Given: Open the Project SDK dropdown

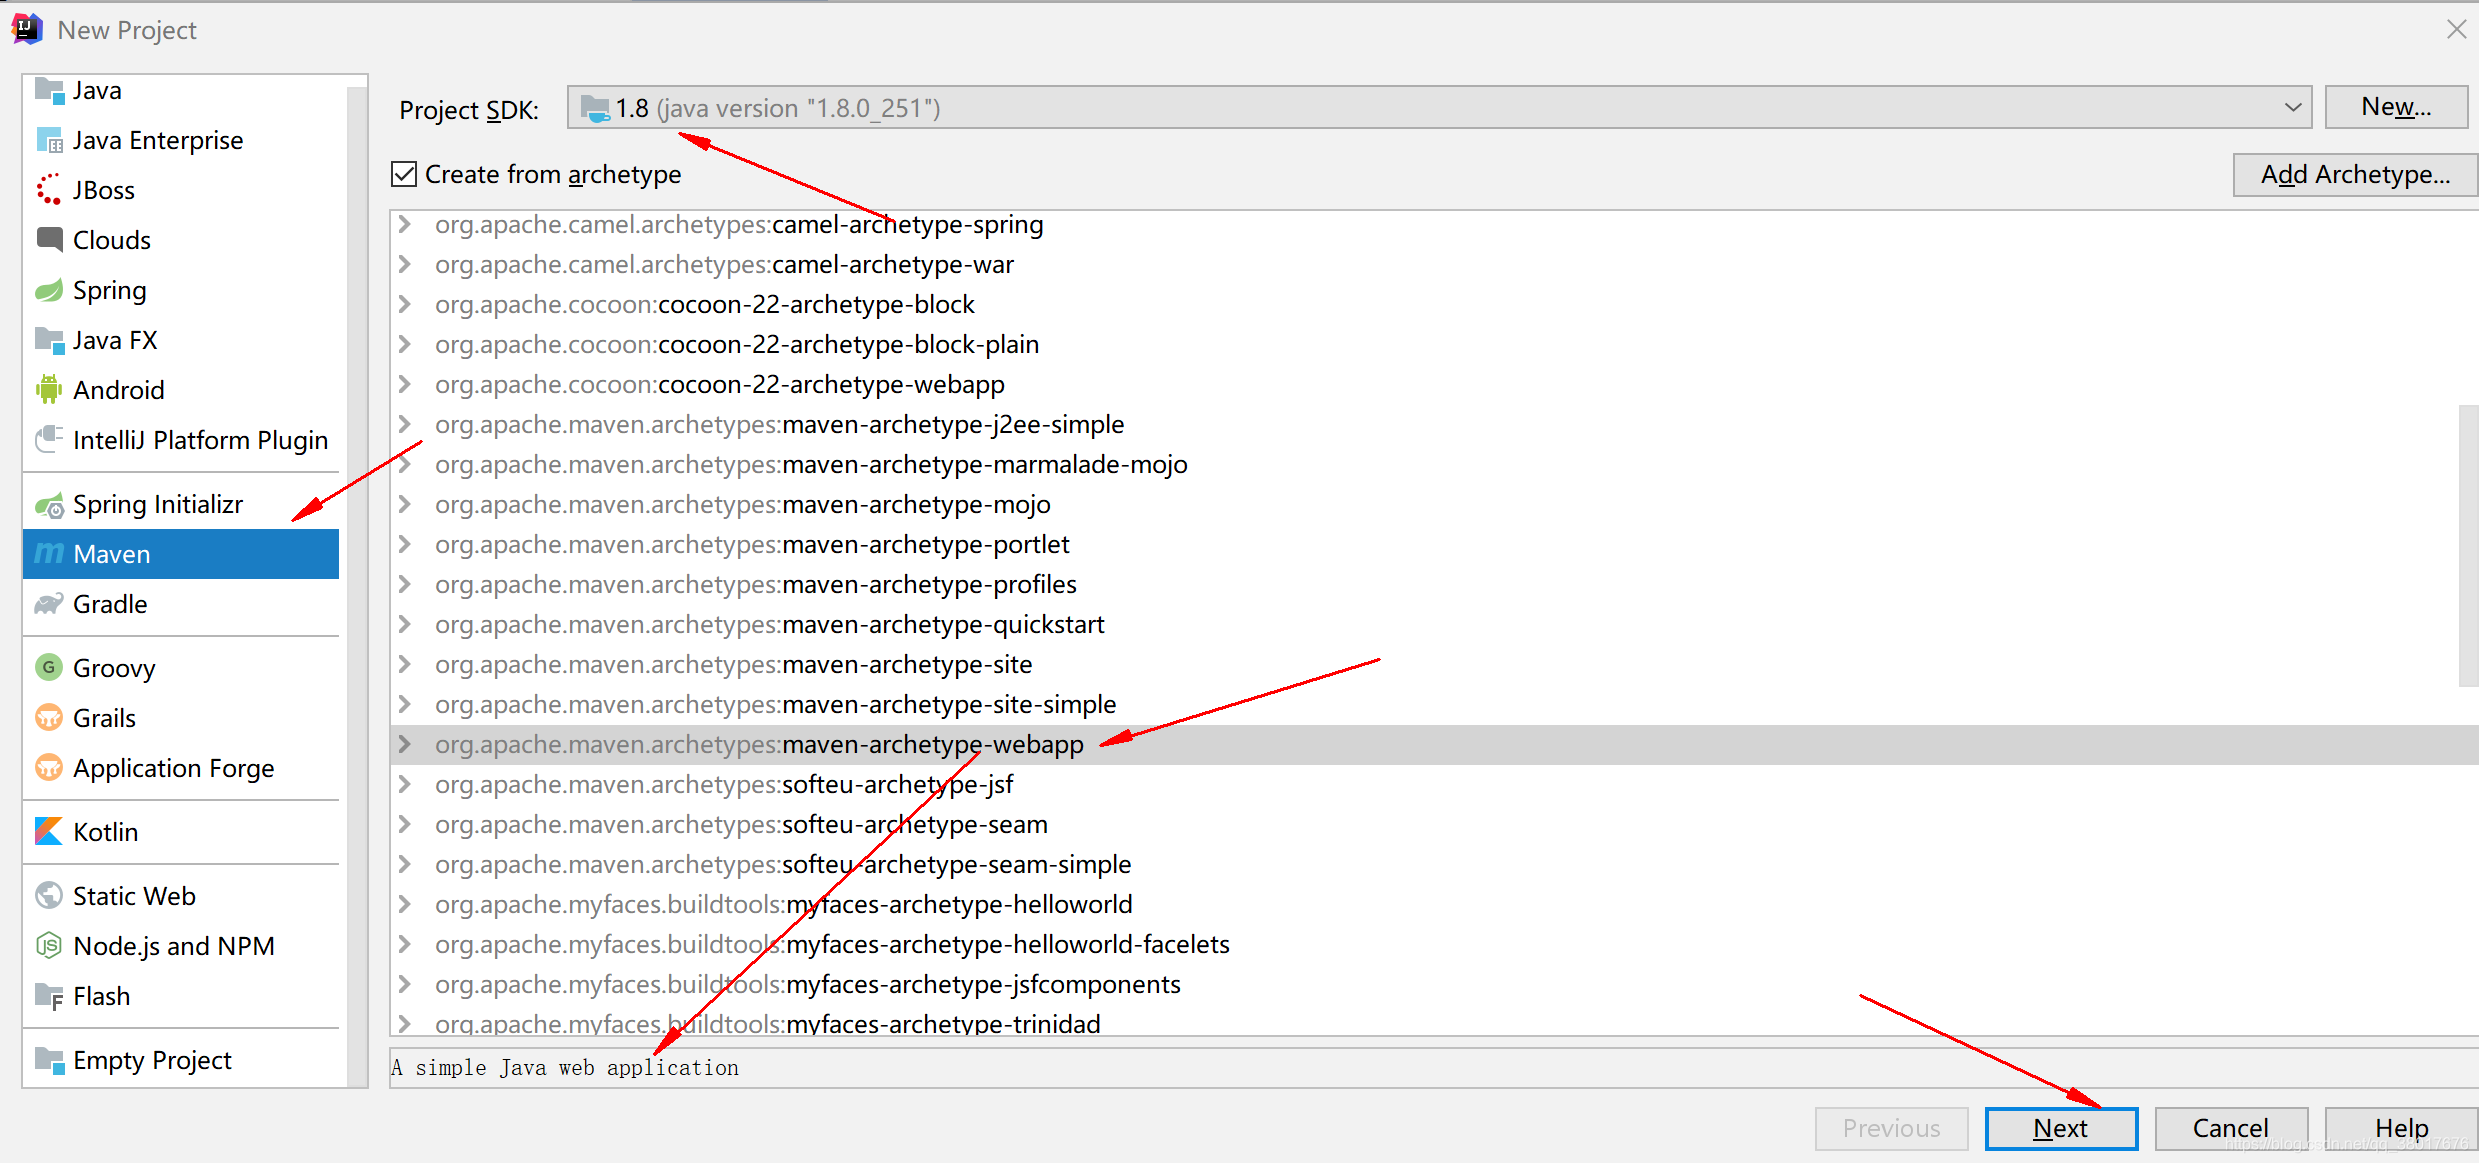Looking at the screenshot, I should 1439,108.
